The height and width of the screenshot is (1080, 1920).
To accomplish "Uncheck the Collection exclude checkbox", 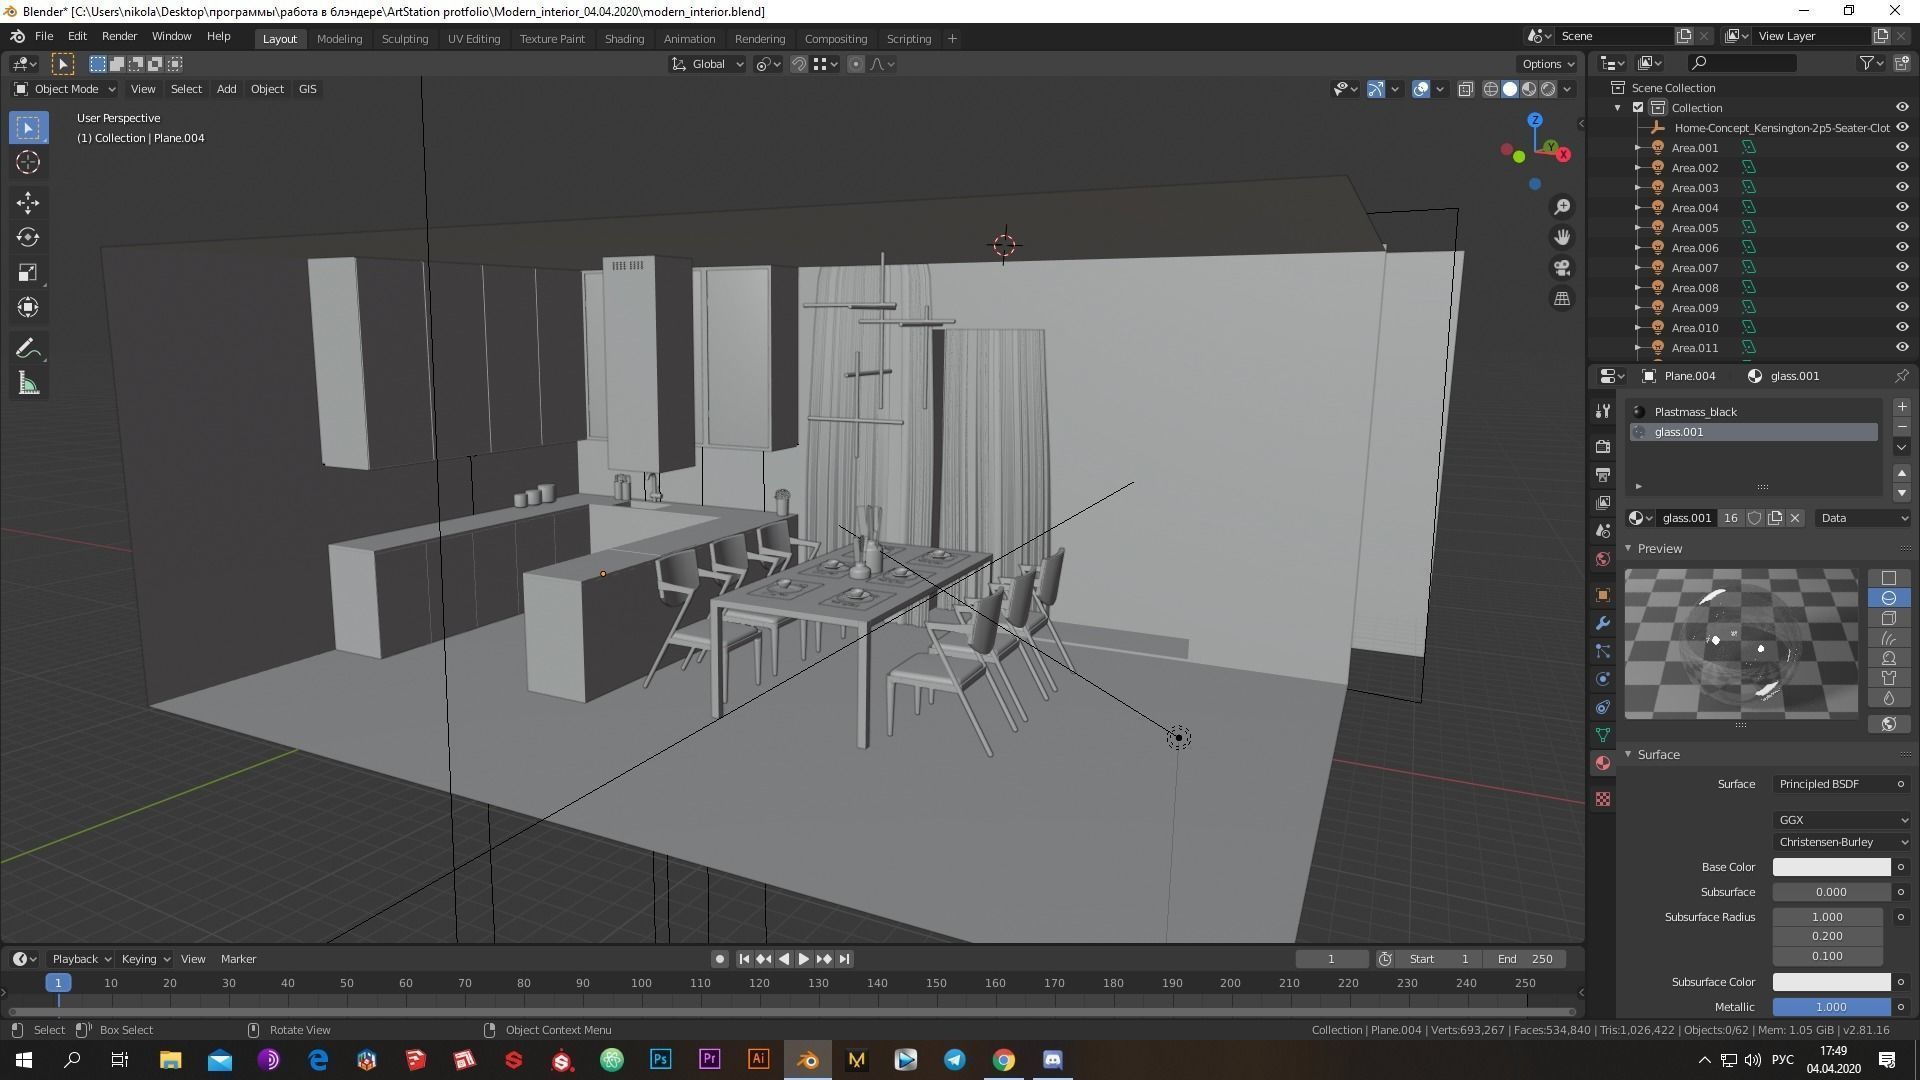I will (x=1638, y=108).
